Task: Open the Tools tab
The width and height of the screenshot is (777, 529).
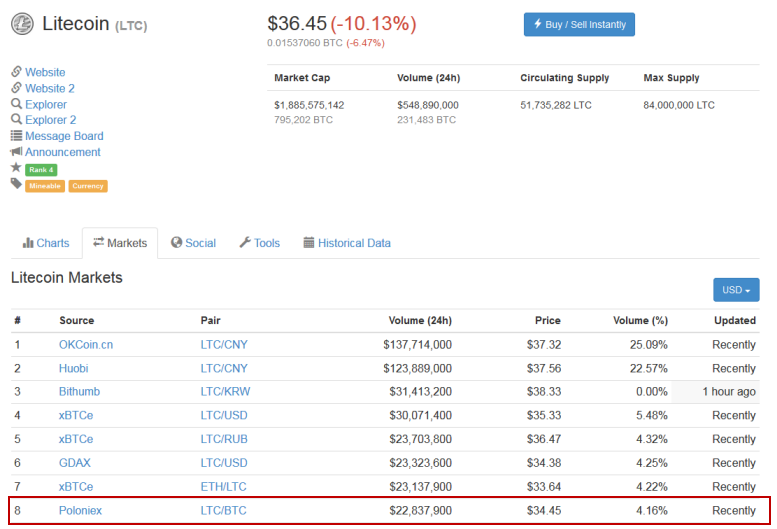Action: [260, 243]
